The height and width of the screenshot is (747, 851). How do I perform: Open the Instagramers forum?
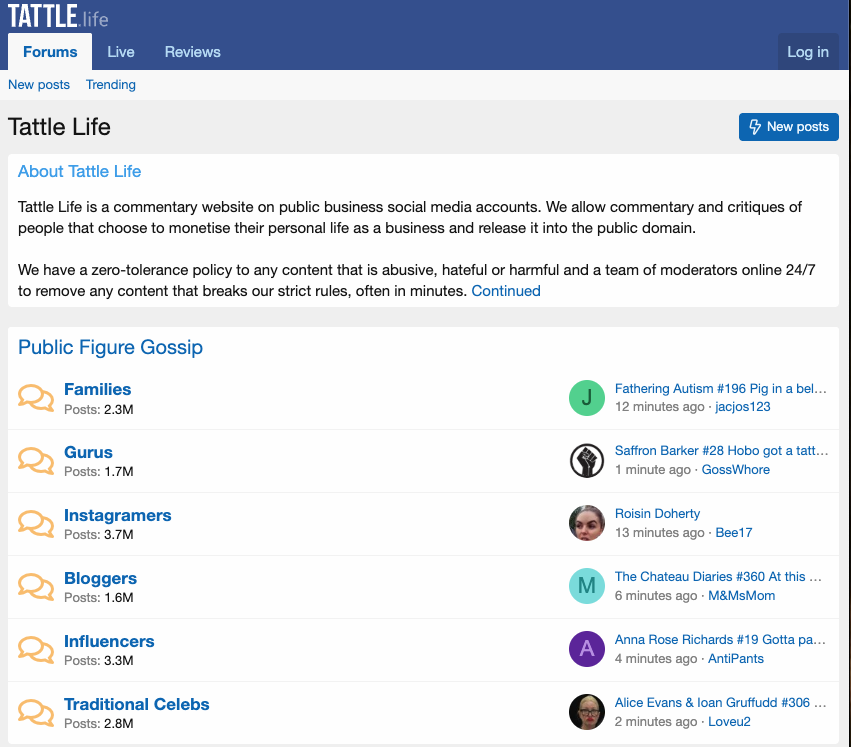(x=118, y=515)
